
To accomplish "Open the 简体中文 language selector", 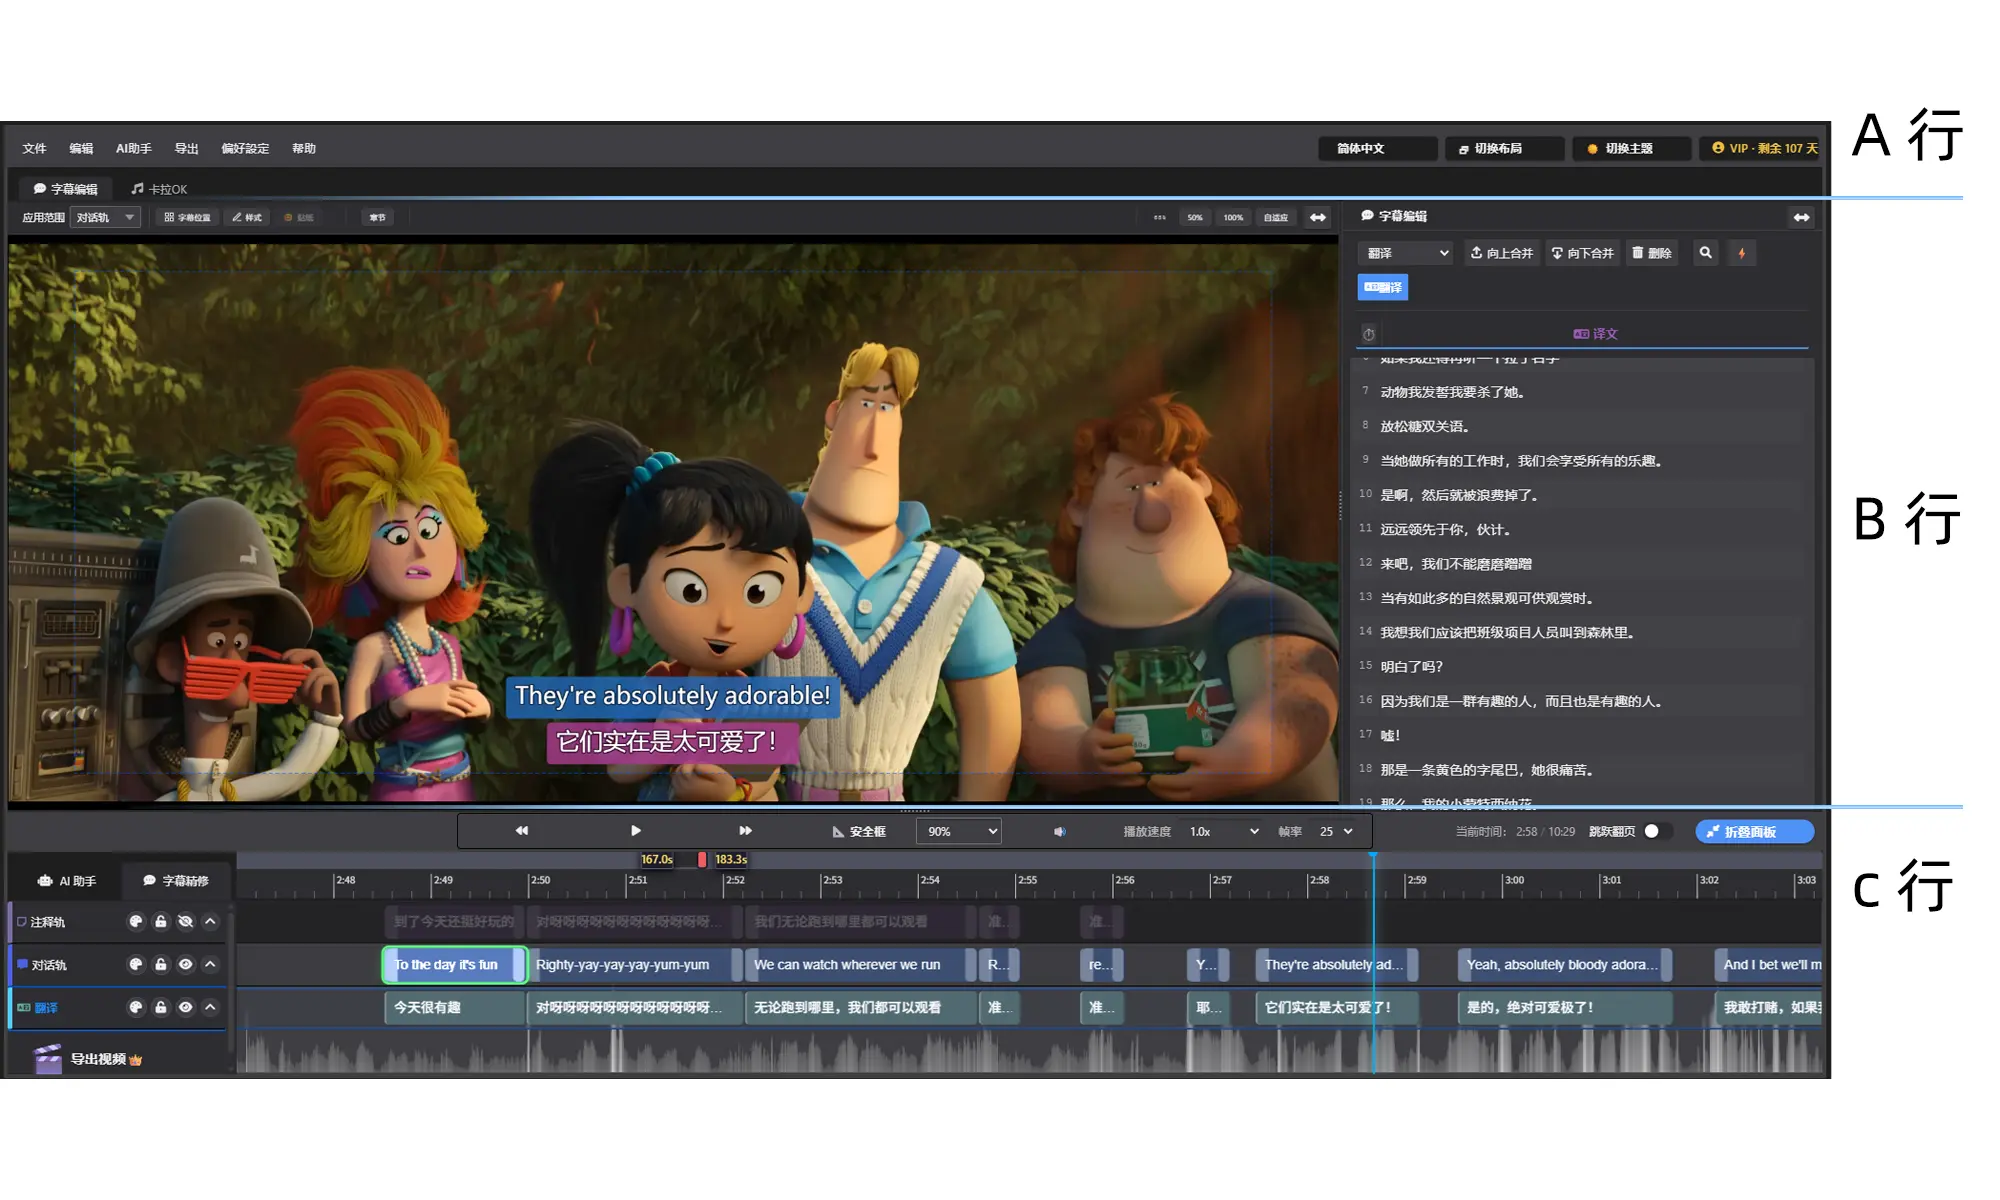I will (1378, 149).
